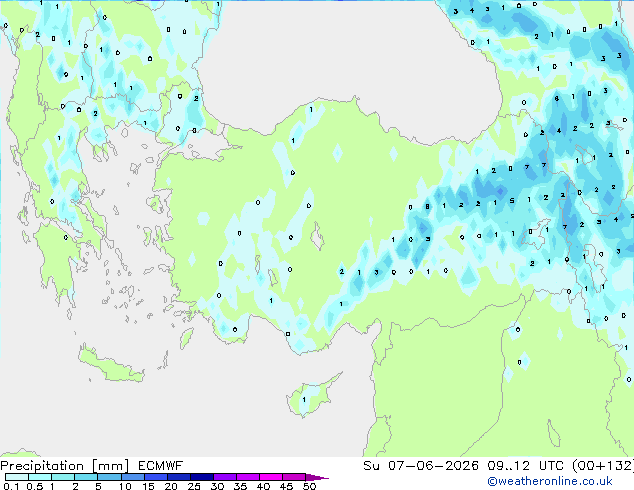634x490 pixels.
Task: Click the legend swatch between 0.1 and 0.5
Action: click(x=17, y=477)
